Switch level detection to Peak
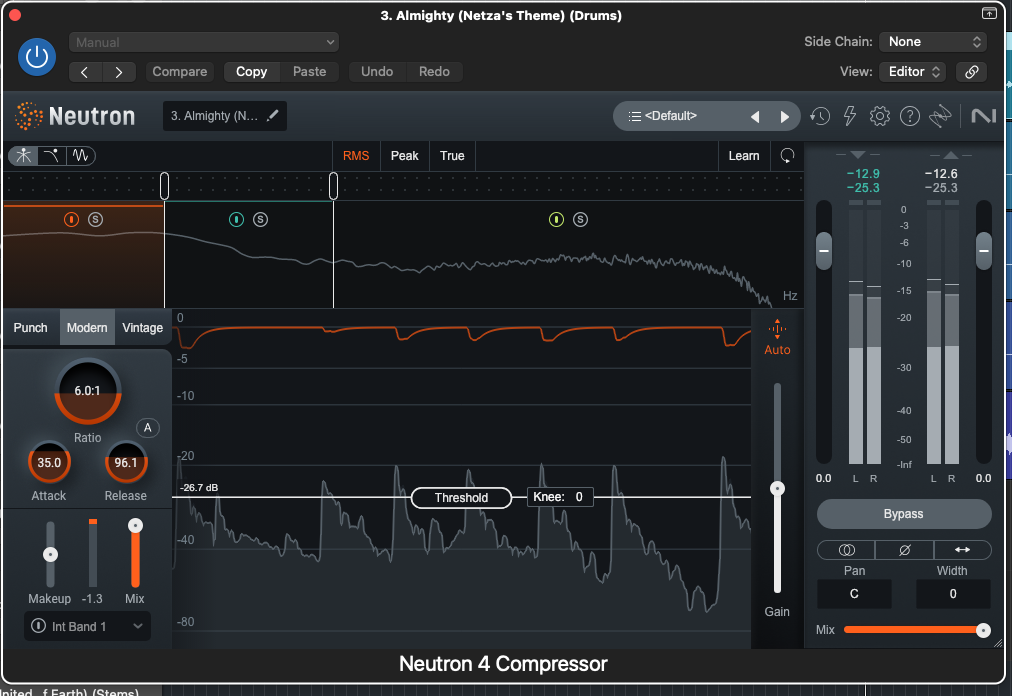1012x696 pixels. point(405,156)
